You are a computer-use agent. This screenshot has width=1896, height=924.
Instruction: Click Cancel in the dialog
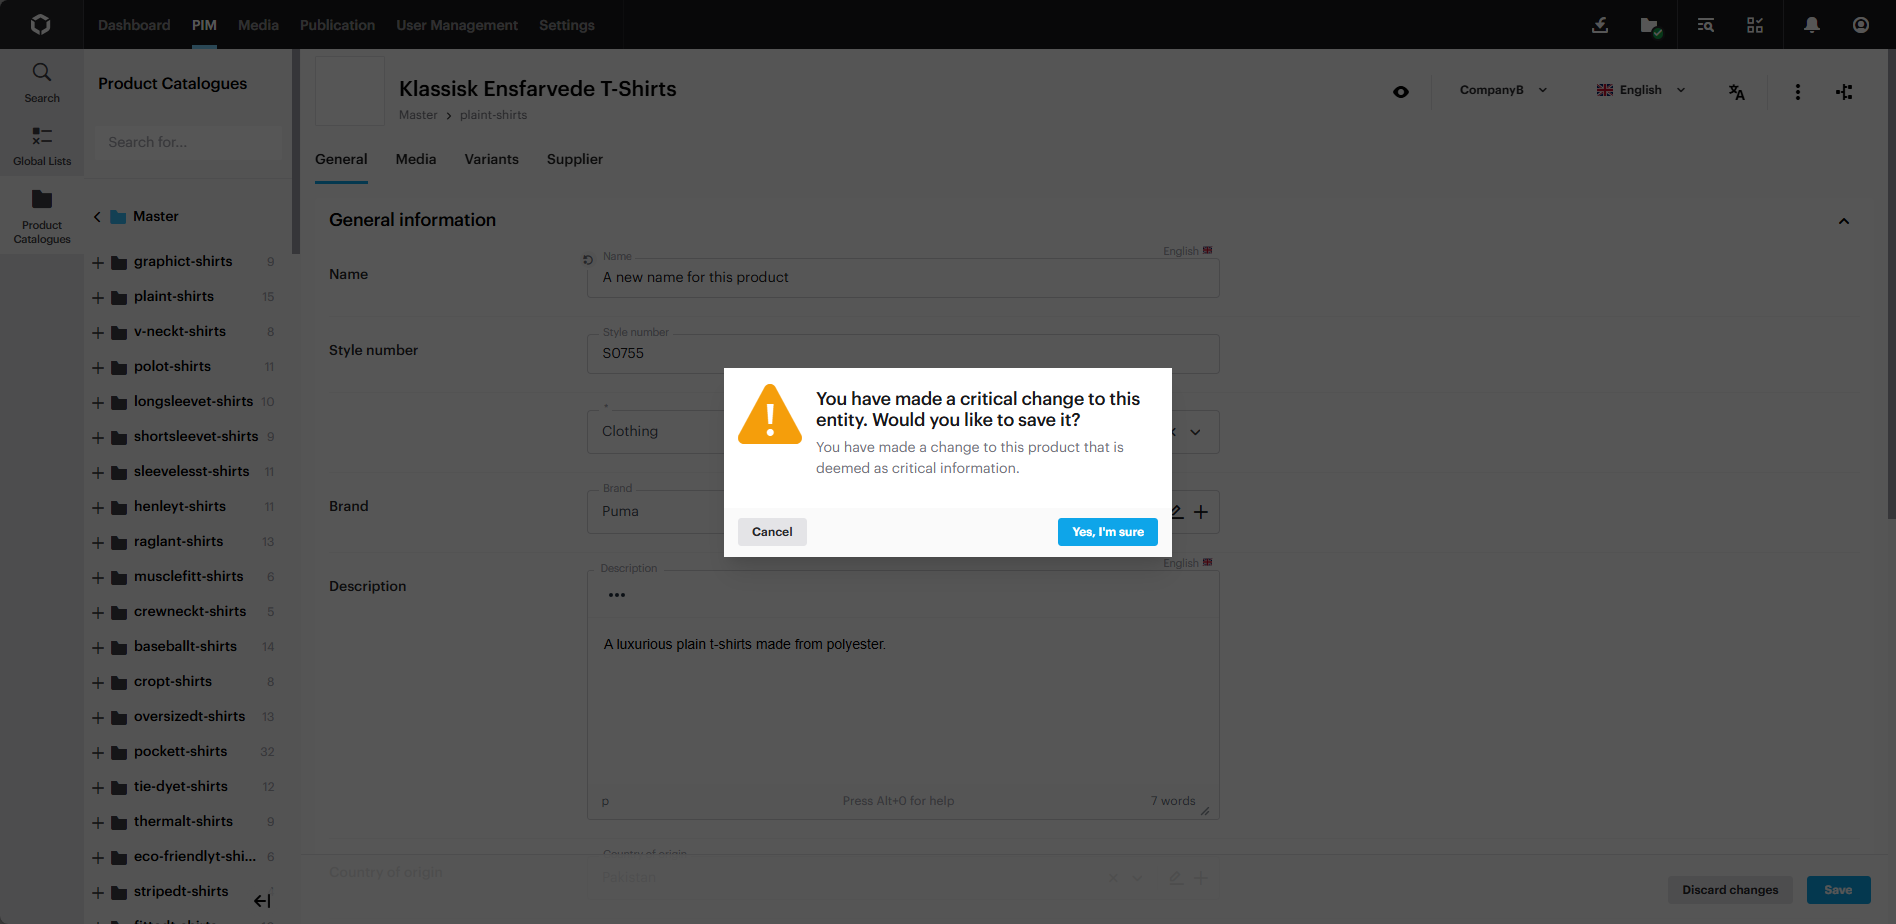pos(772,532)
